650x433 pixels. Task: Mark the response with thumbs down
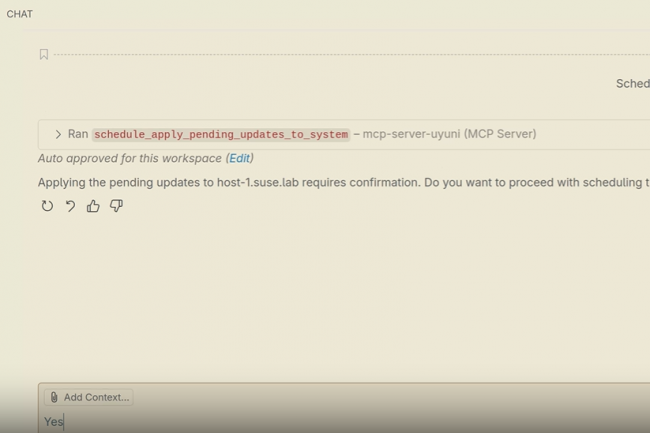coord(116,206)
